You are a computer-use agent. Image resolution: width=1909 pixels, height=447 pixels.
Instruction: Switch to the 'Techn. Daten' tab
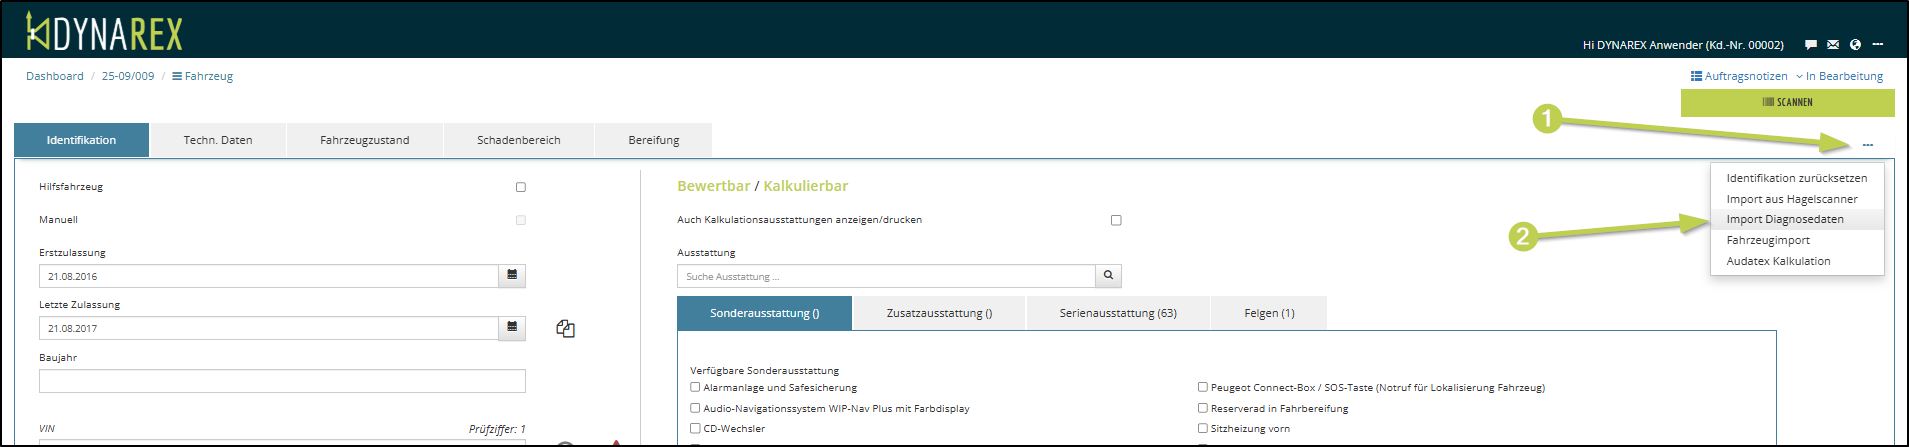tap(217, 140)
